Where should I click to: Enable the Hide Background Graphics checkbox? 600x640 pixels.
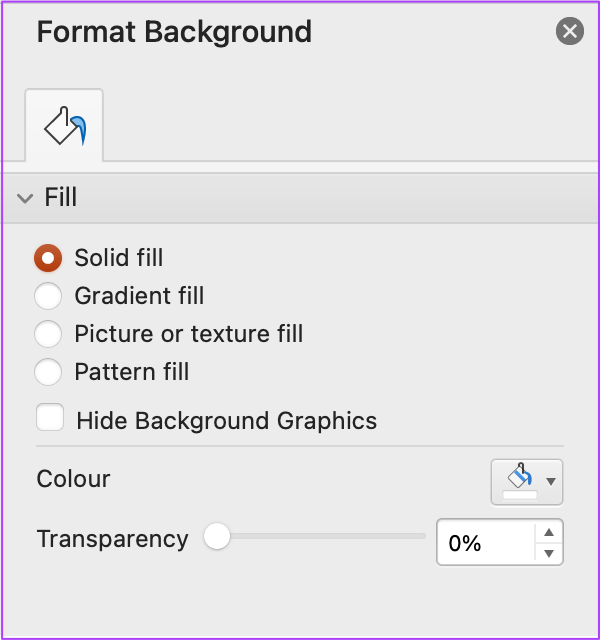pyautogui.click(x=50, y=417)
